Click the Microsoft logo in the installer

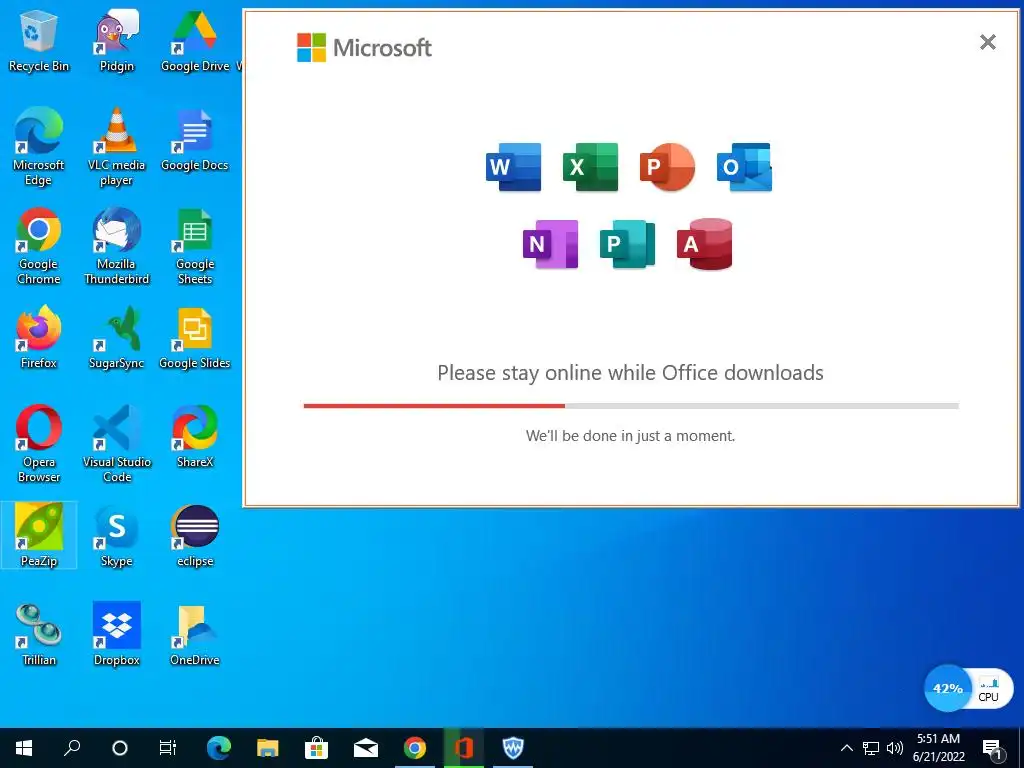pos(364,48)
